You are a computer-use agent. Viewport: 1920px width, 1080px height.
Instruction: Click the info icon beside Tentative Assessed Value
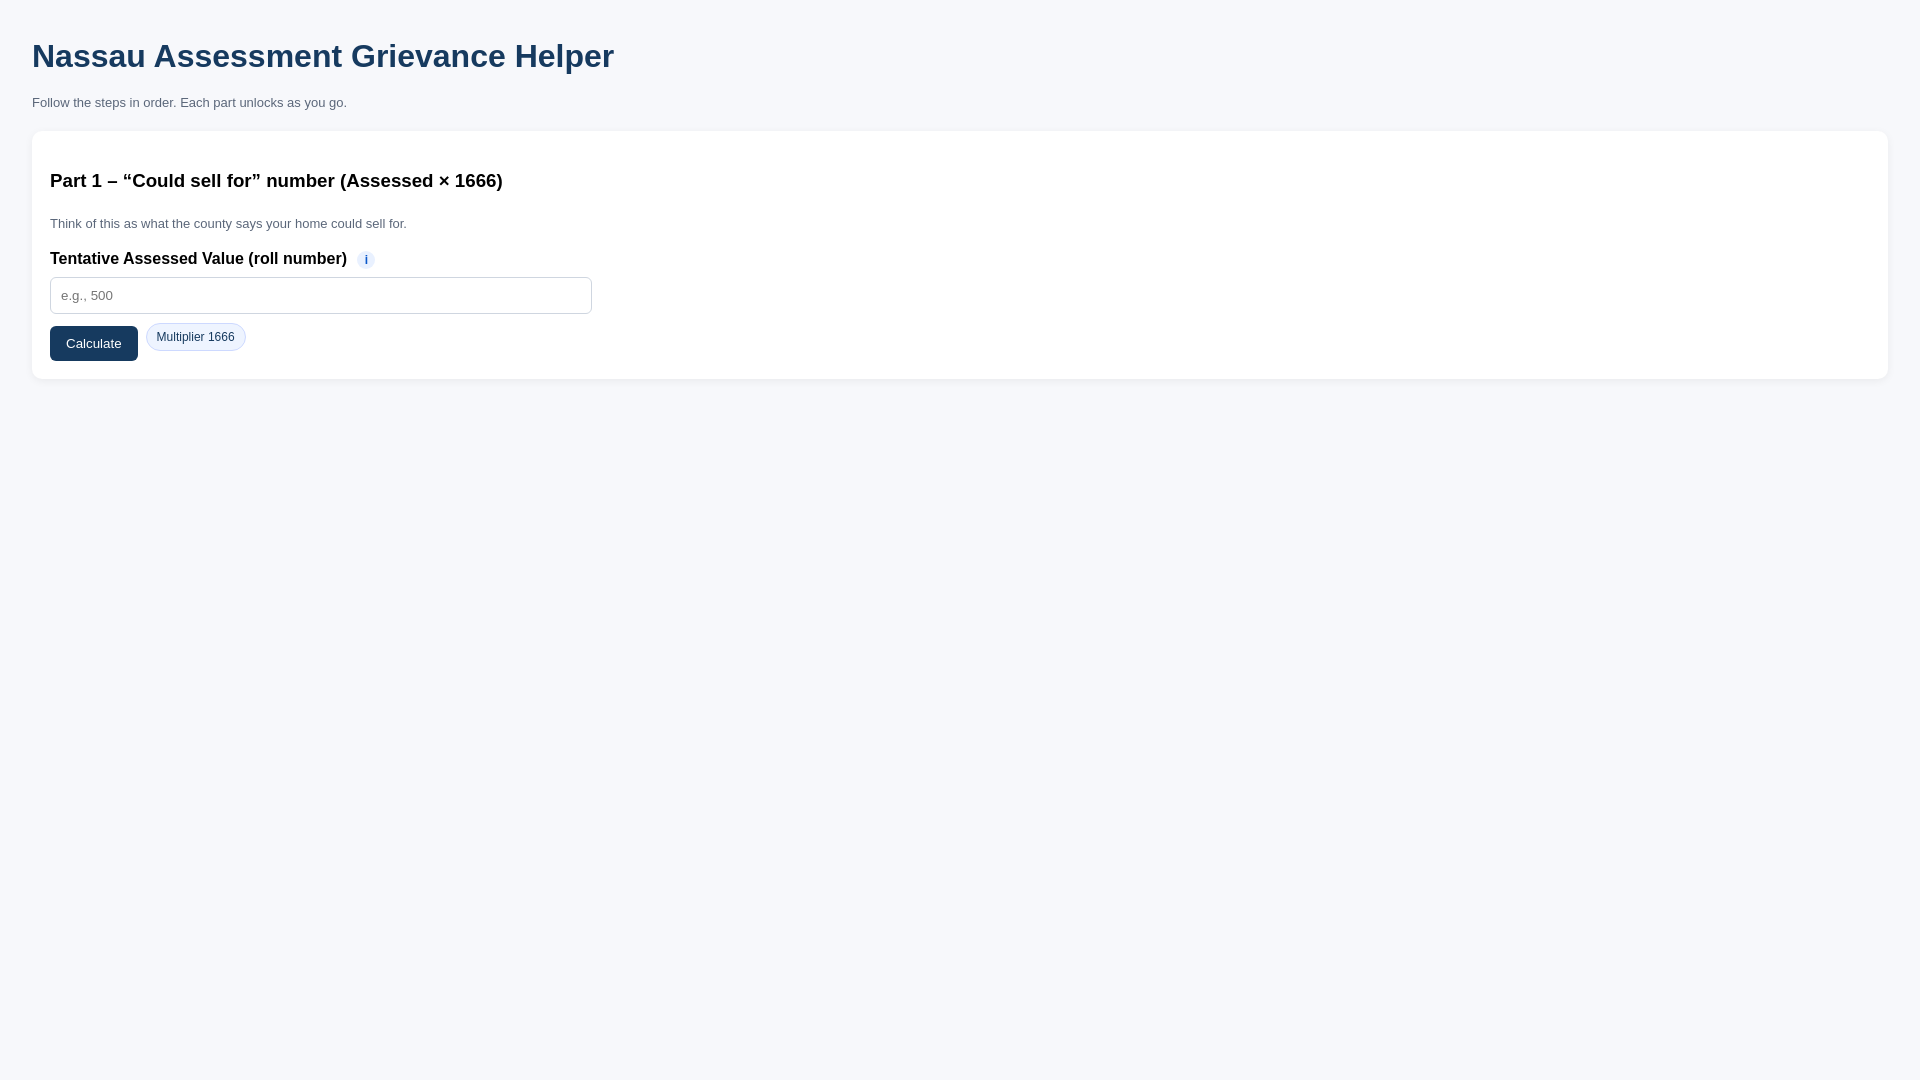[x=366, y=260]
